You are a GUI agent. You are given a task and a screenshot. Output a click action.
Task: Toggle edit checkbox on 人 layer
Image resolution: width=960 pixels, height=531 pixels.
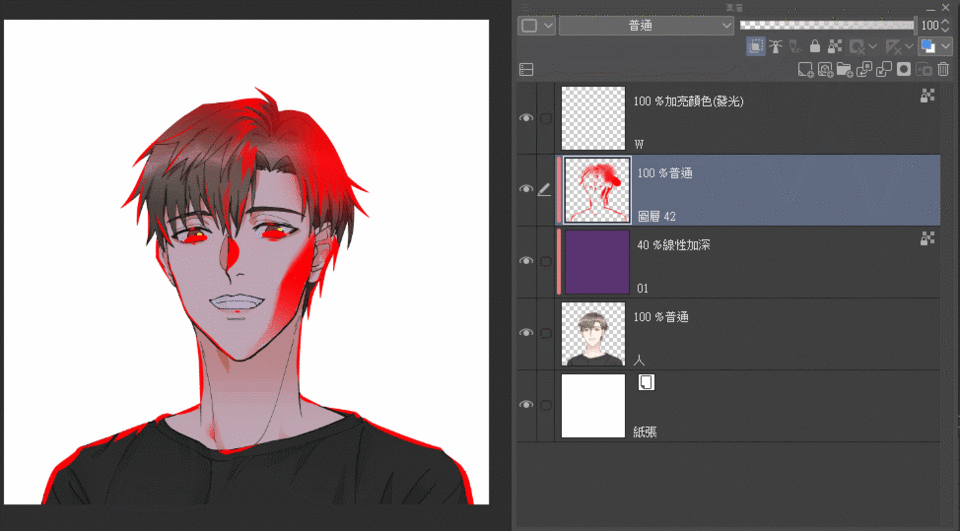pos(546,333)
